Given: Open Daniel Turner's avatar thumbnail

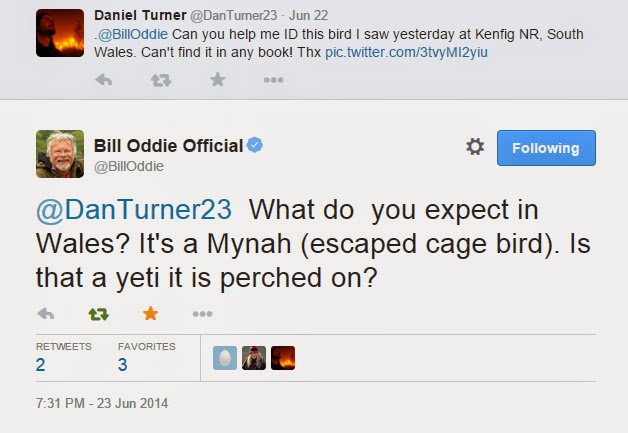Looking at the screenshot, I should (58, 31).
